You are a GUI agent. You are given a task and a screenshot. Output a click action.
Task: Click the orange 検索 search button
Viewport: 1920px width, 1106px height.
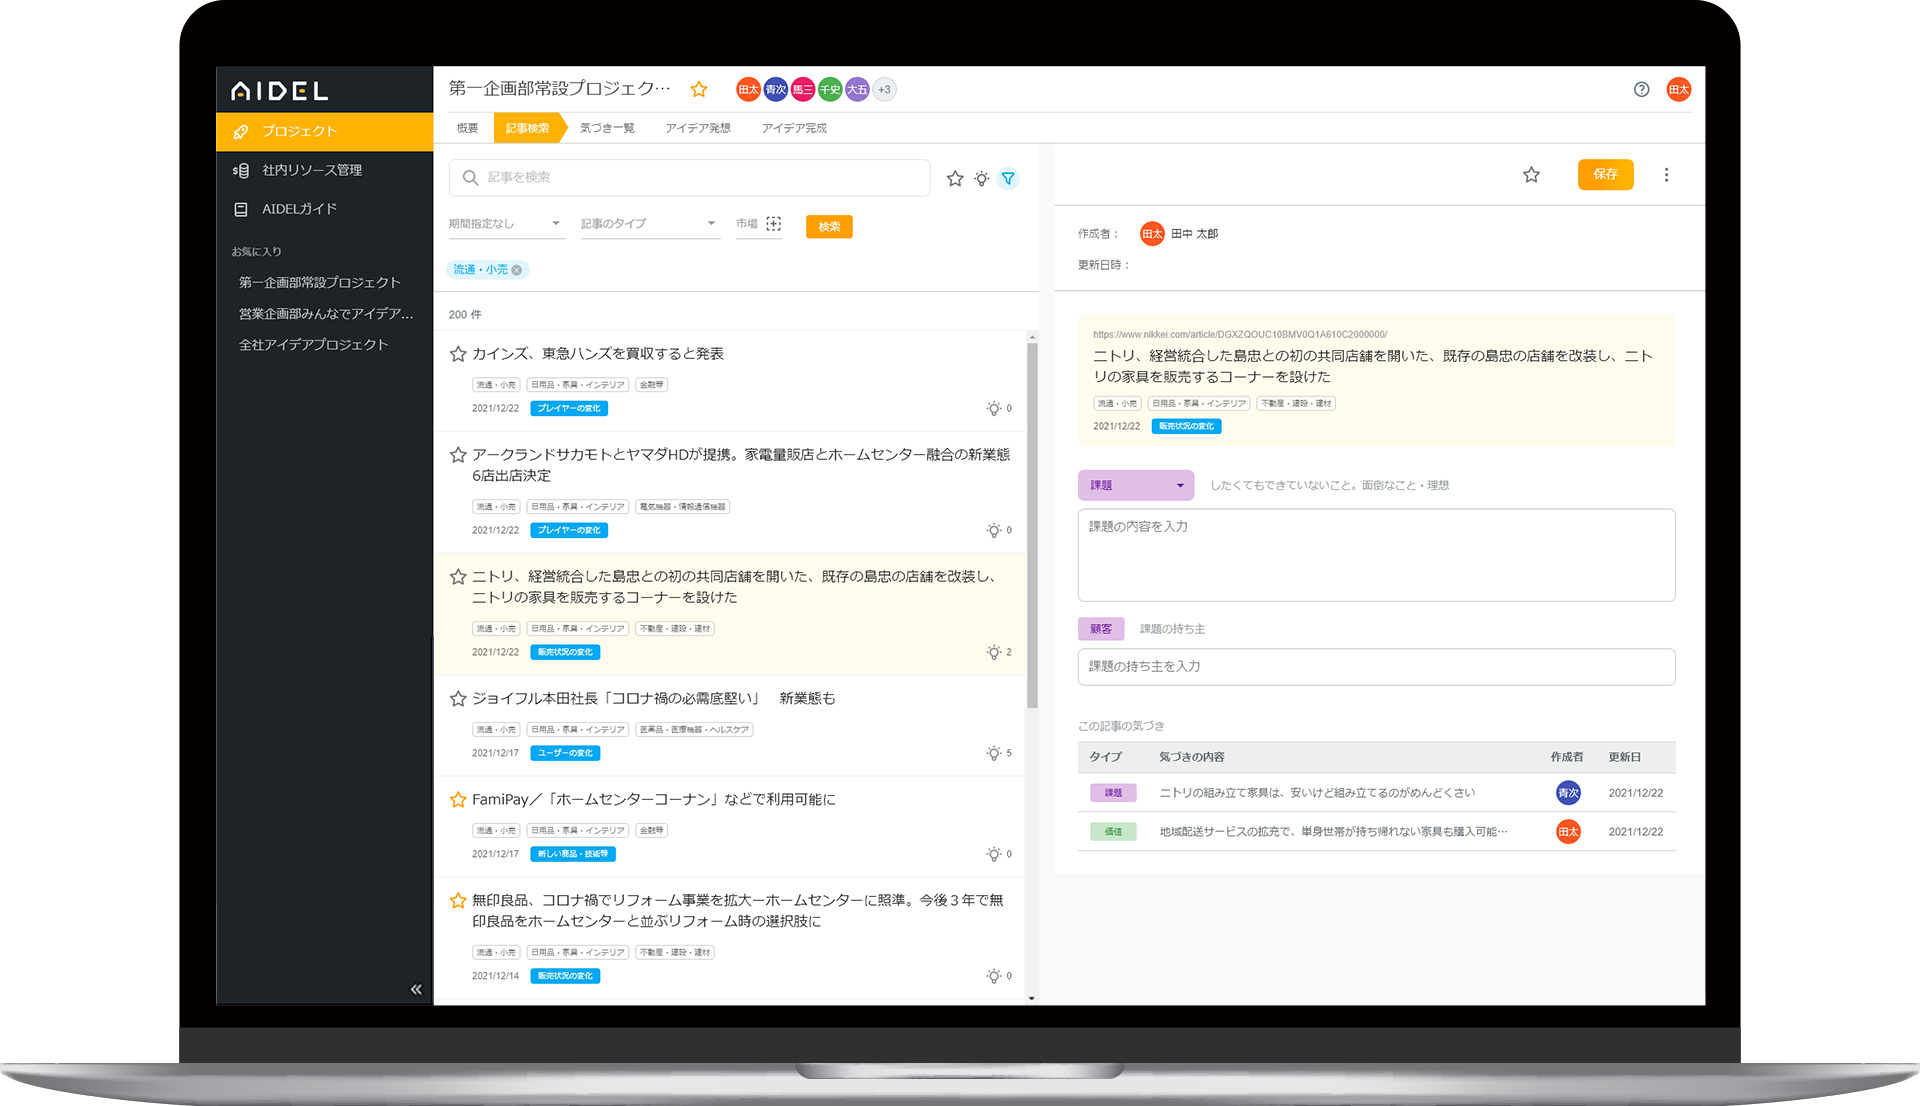tap(828, 226)
